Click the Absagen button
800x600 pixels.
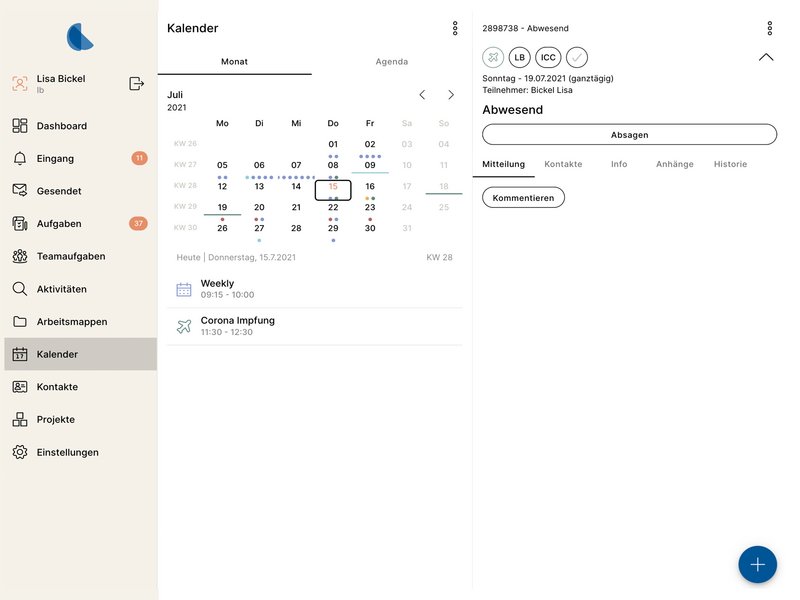coord(629,134)
